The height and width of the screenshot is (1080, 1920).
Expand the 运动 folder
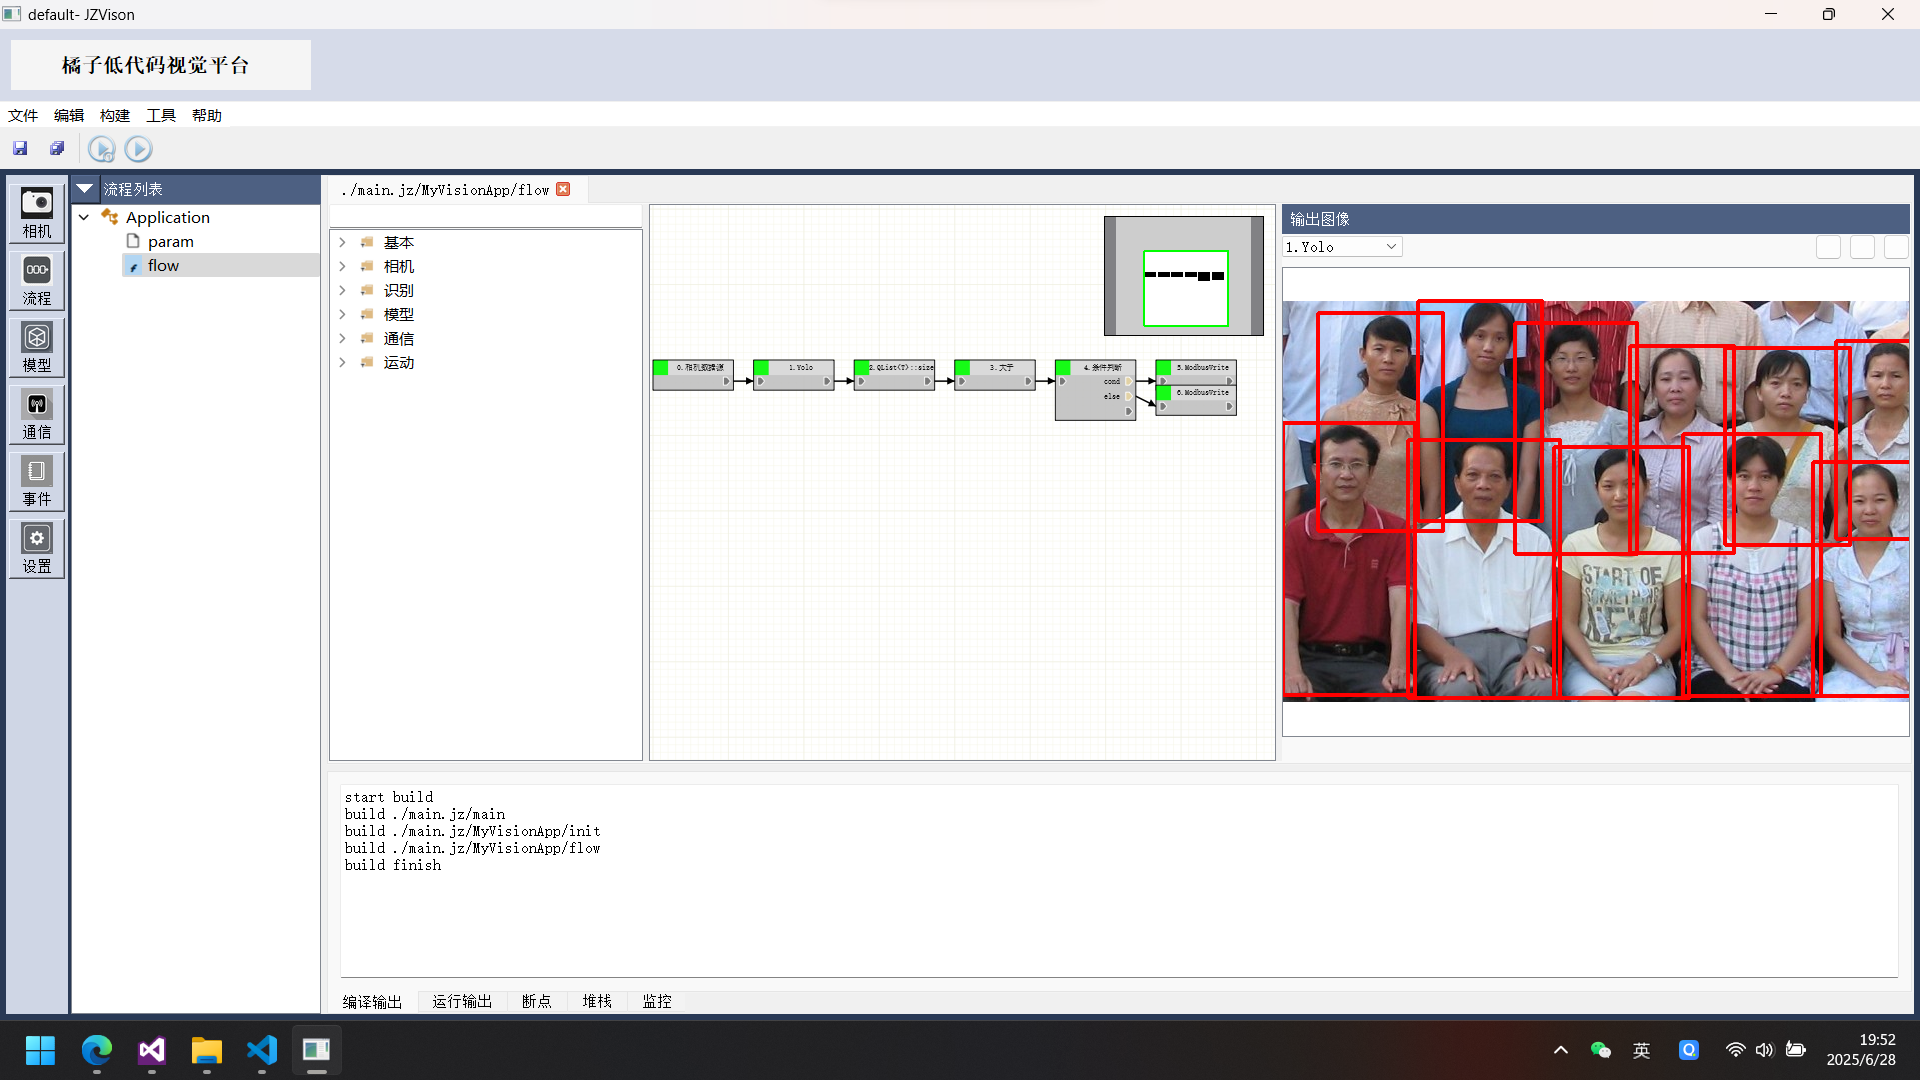click(x=343, y=362)
